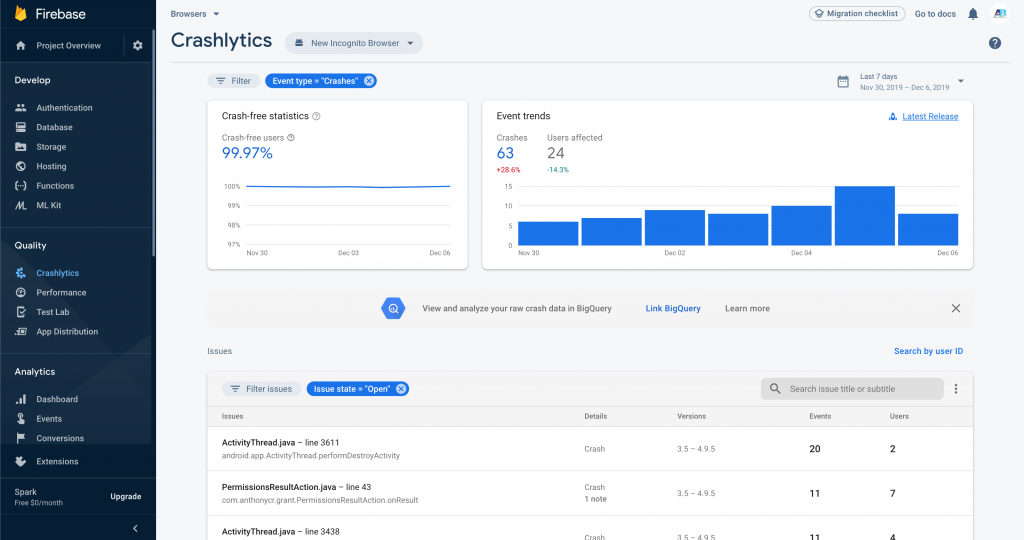Remove the Event type Crashes filter chip
This screenshot has width=1024, height=540.
coord(369,81)
